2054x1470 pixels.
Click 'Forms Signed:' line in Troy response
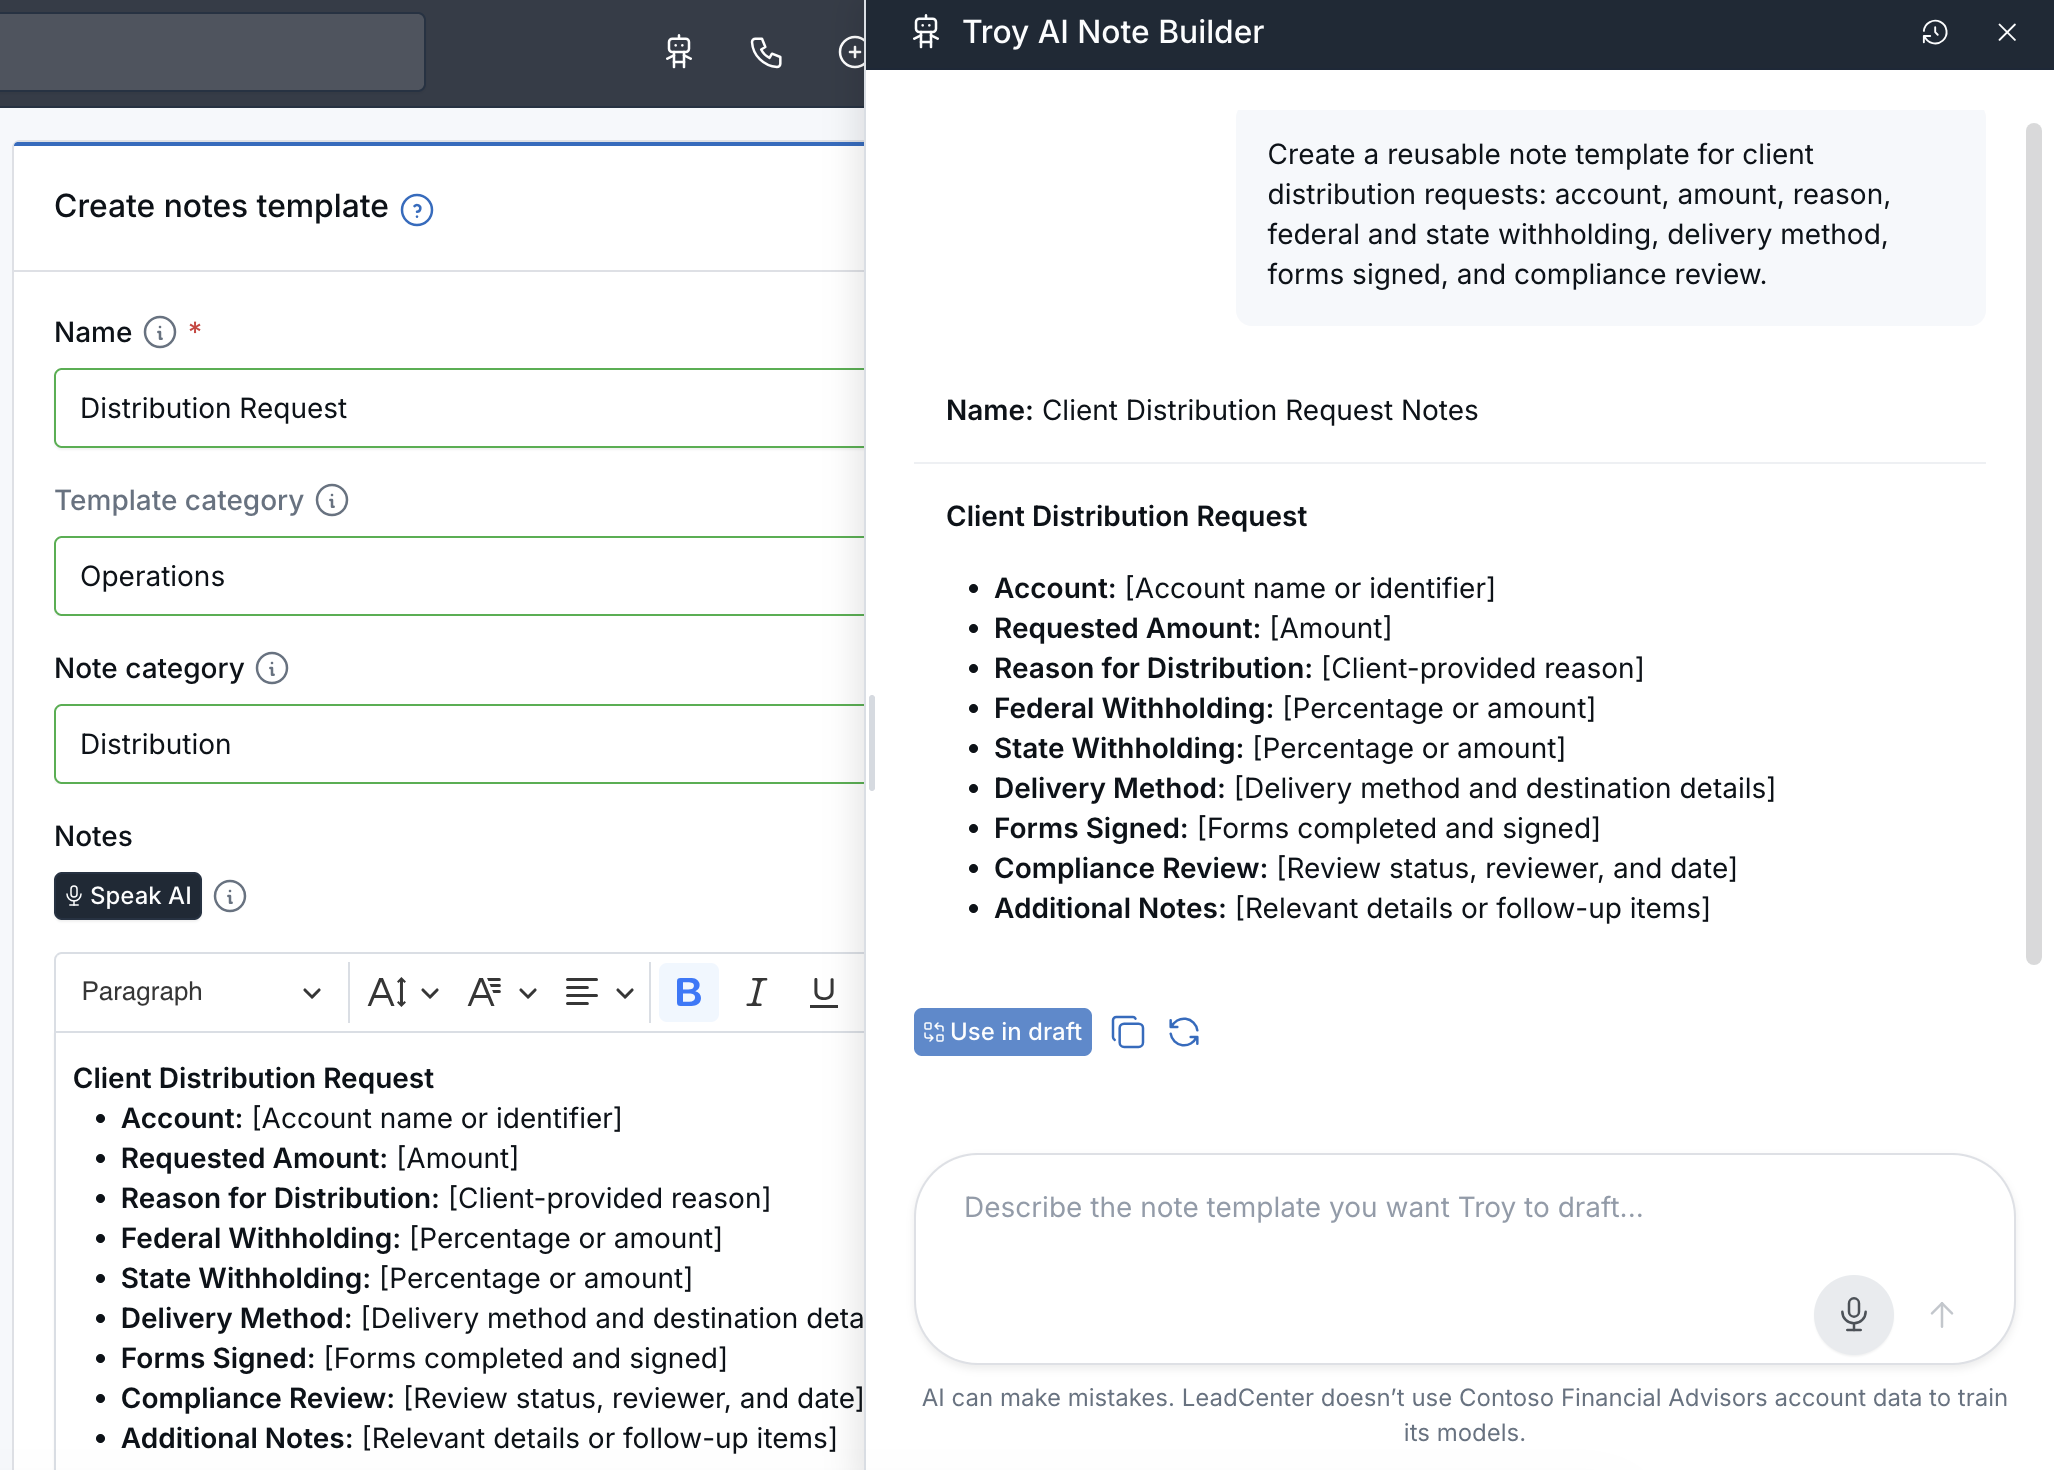[1296, 828]
